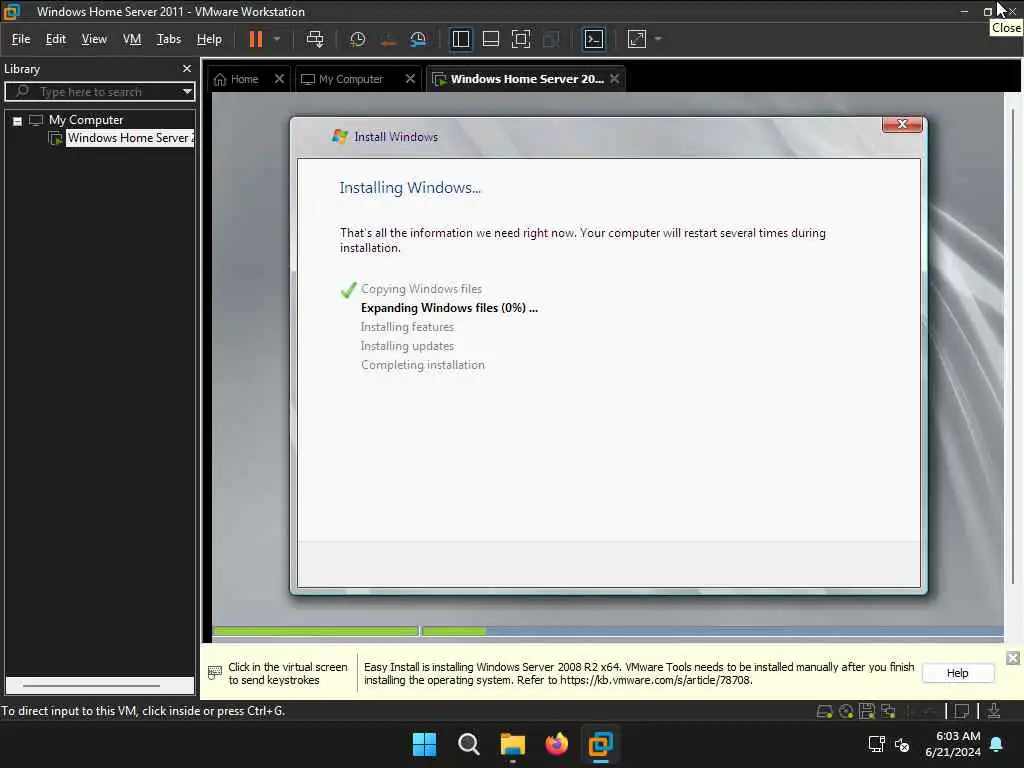Open the library search dropdown arrow
Image resolution: width=1024 pixels, height=768 pixels.
click(x=187, y=91)
